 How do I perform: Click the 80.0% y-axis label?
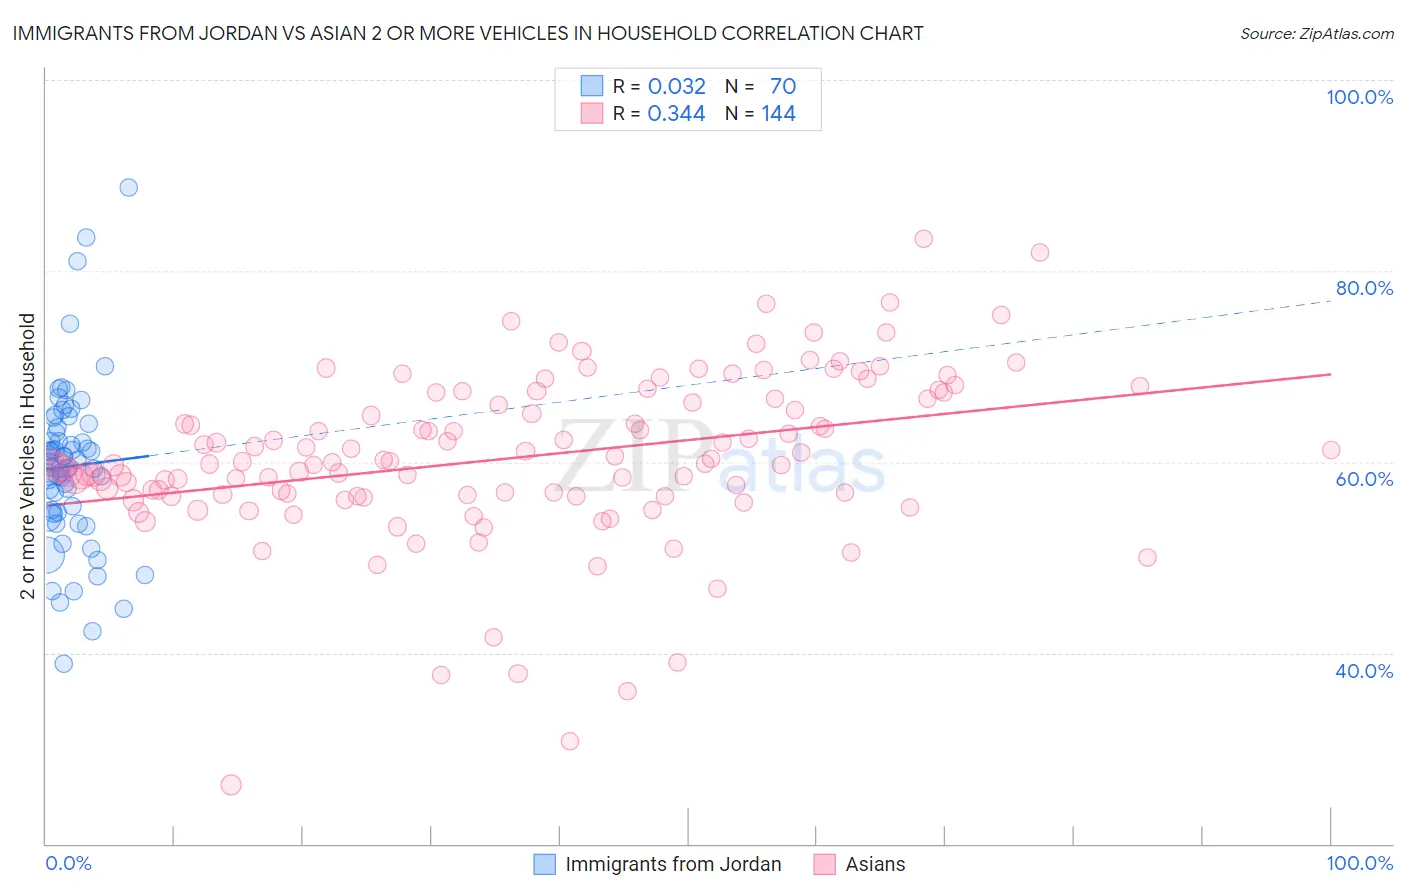click(x=1364, y=288)
